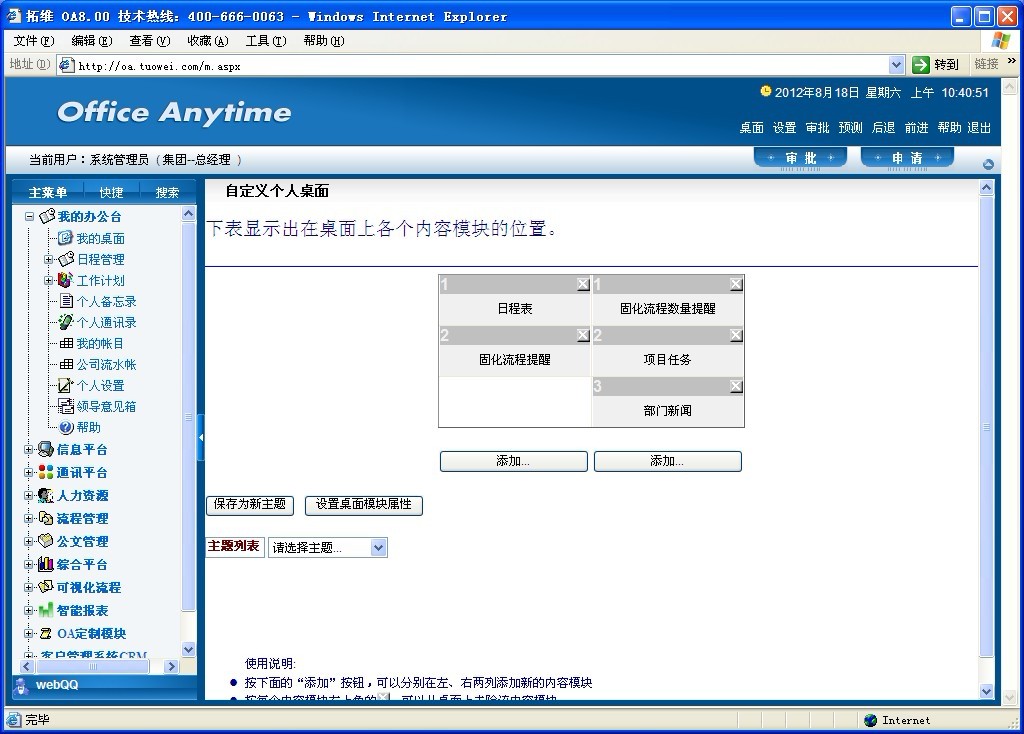Remove the 日程表 module with X
1024x734 pixels.
click(583, 285)
